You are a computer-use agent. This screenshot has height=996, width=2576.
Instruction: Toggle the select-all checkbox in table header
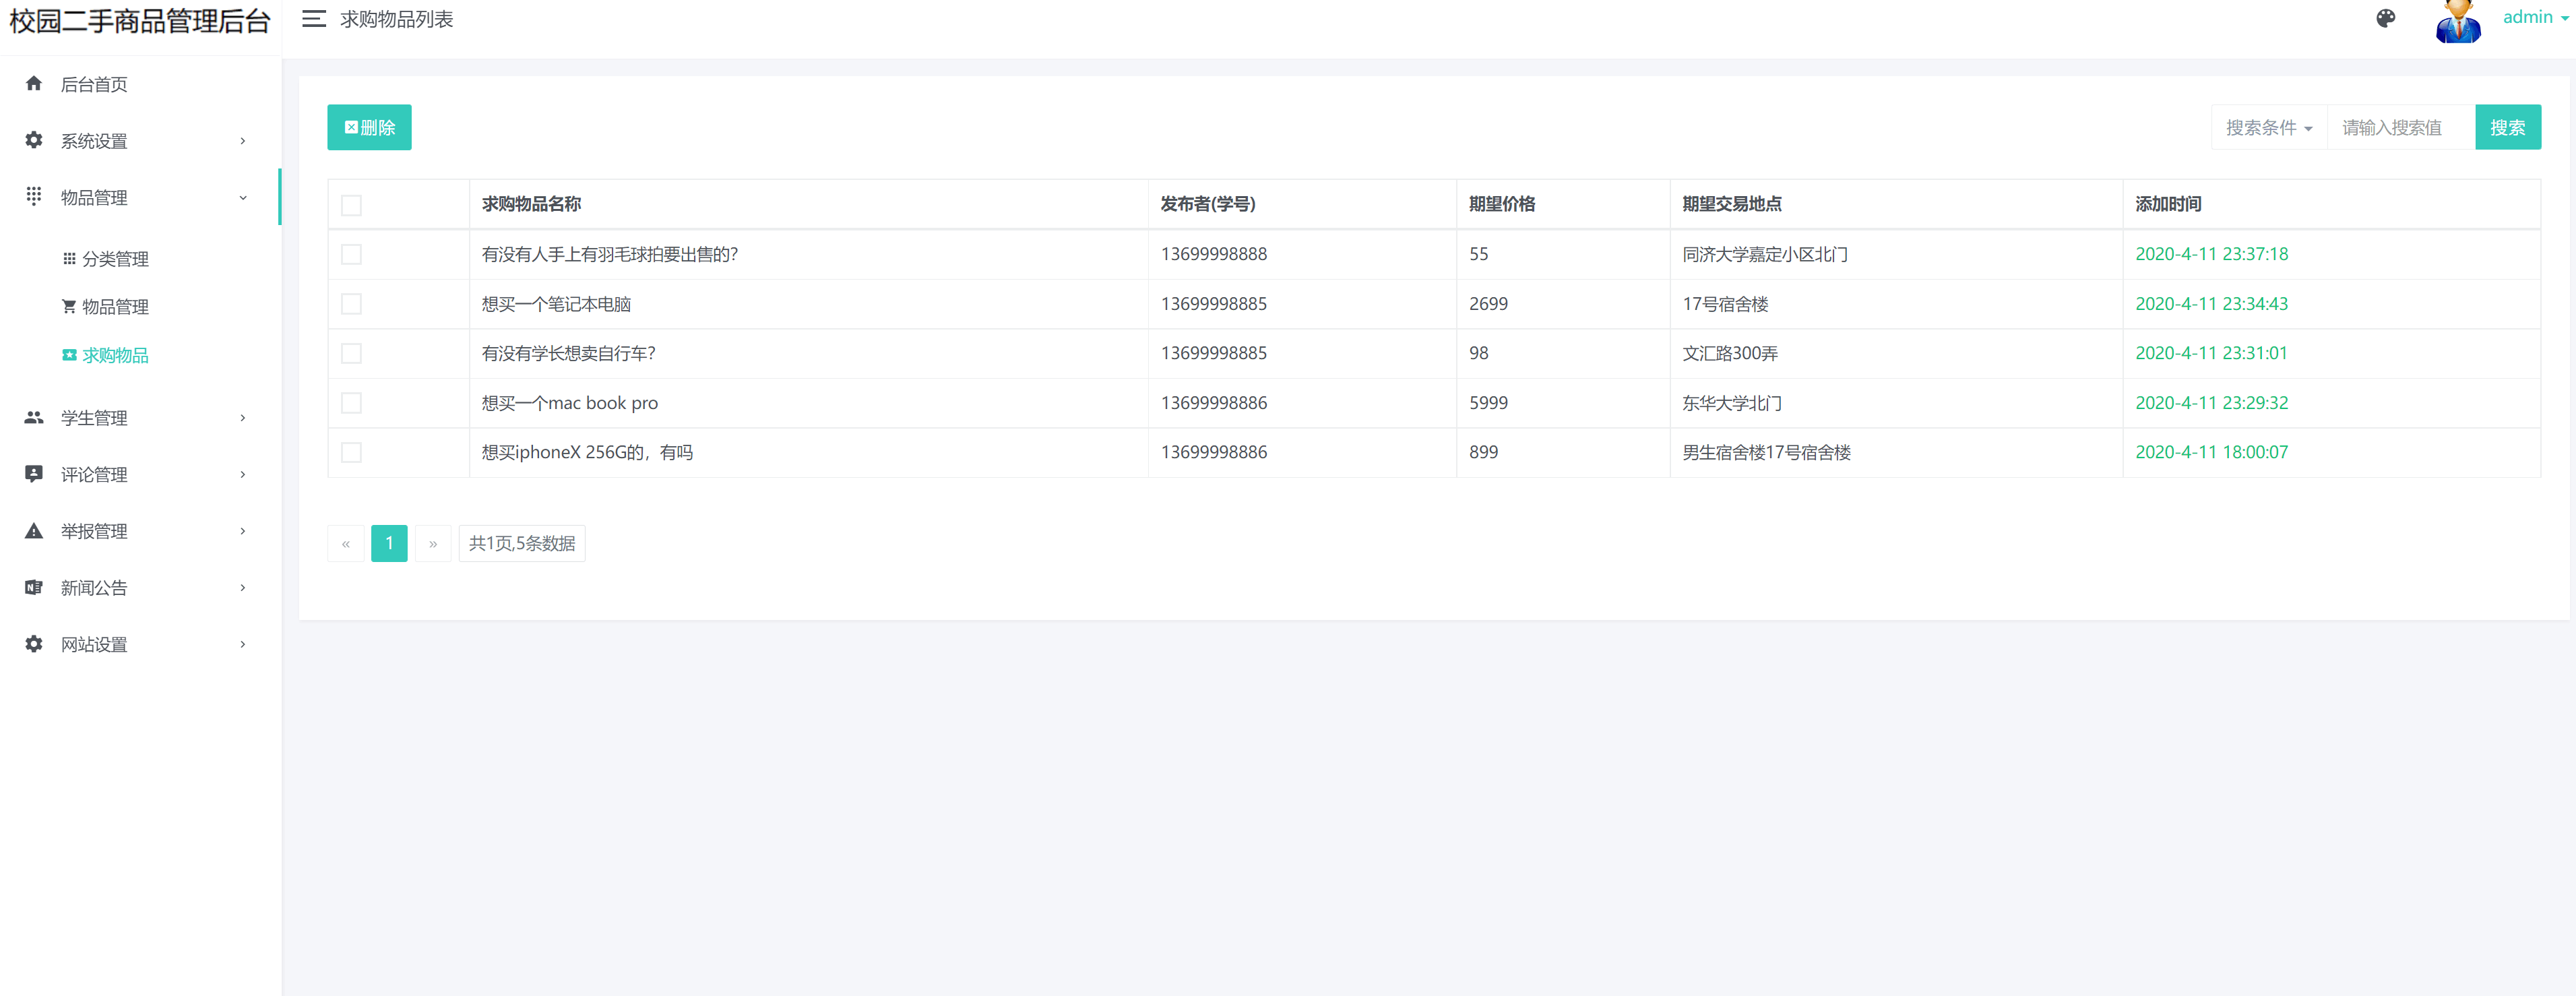pyautogui.click(x=351, y=205)
